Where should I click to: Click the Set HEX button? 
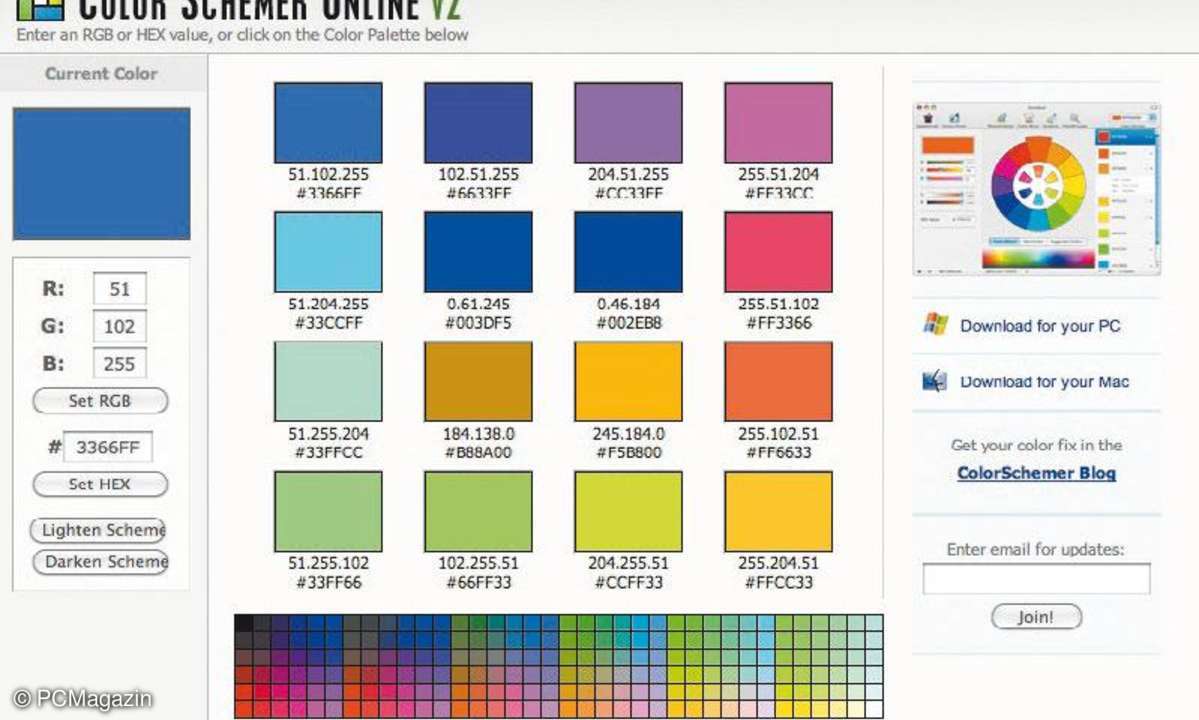pyautogui.click(x=100, y=485)
